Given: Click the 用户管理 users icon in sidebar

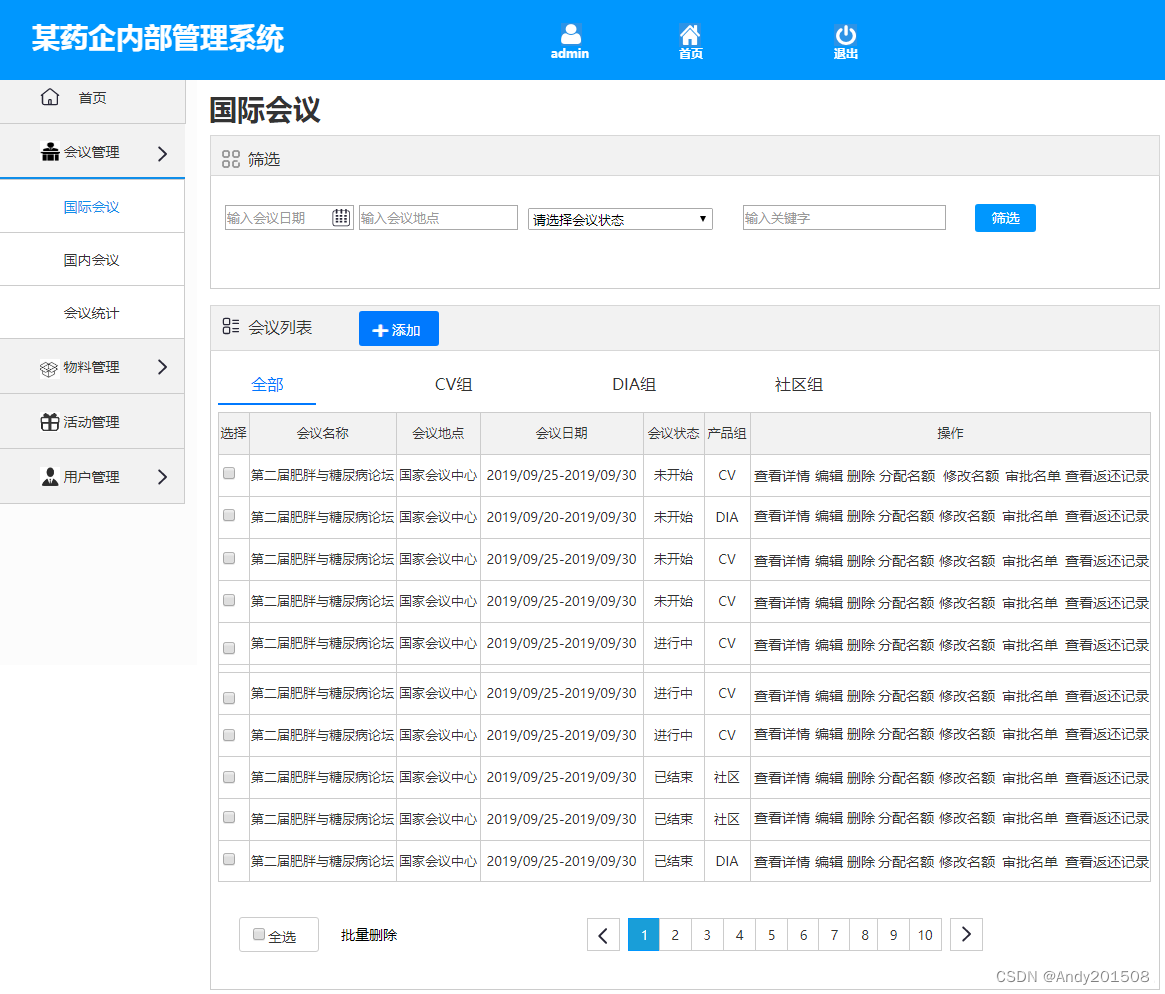Looking at the screenshot, I should [48, 476].
